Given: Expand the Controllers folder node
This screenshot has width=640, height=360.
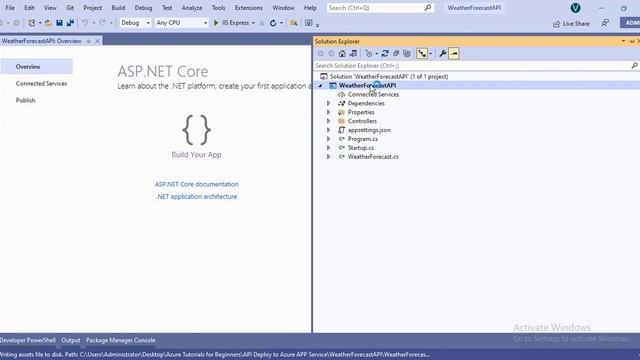Looking at the screenshot, I should tap(329, 121).
